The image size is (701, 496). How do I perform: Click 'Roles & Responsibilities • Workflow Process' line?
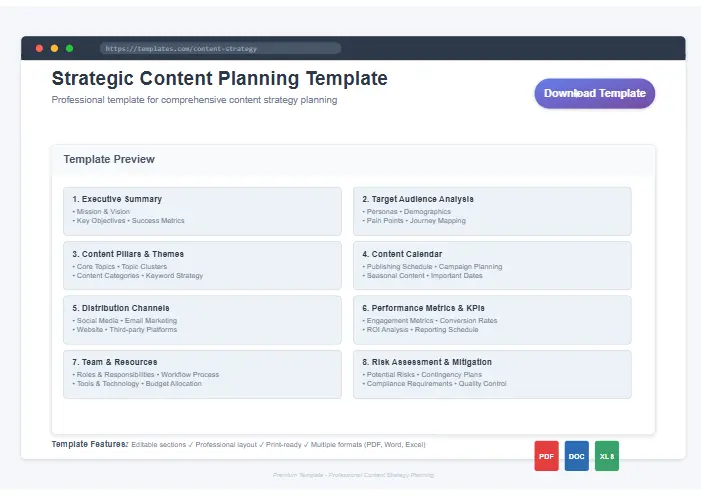pos(148,375)
